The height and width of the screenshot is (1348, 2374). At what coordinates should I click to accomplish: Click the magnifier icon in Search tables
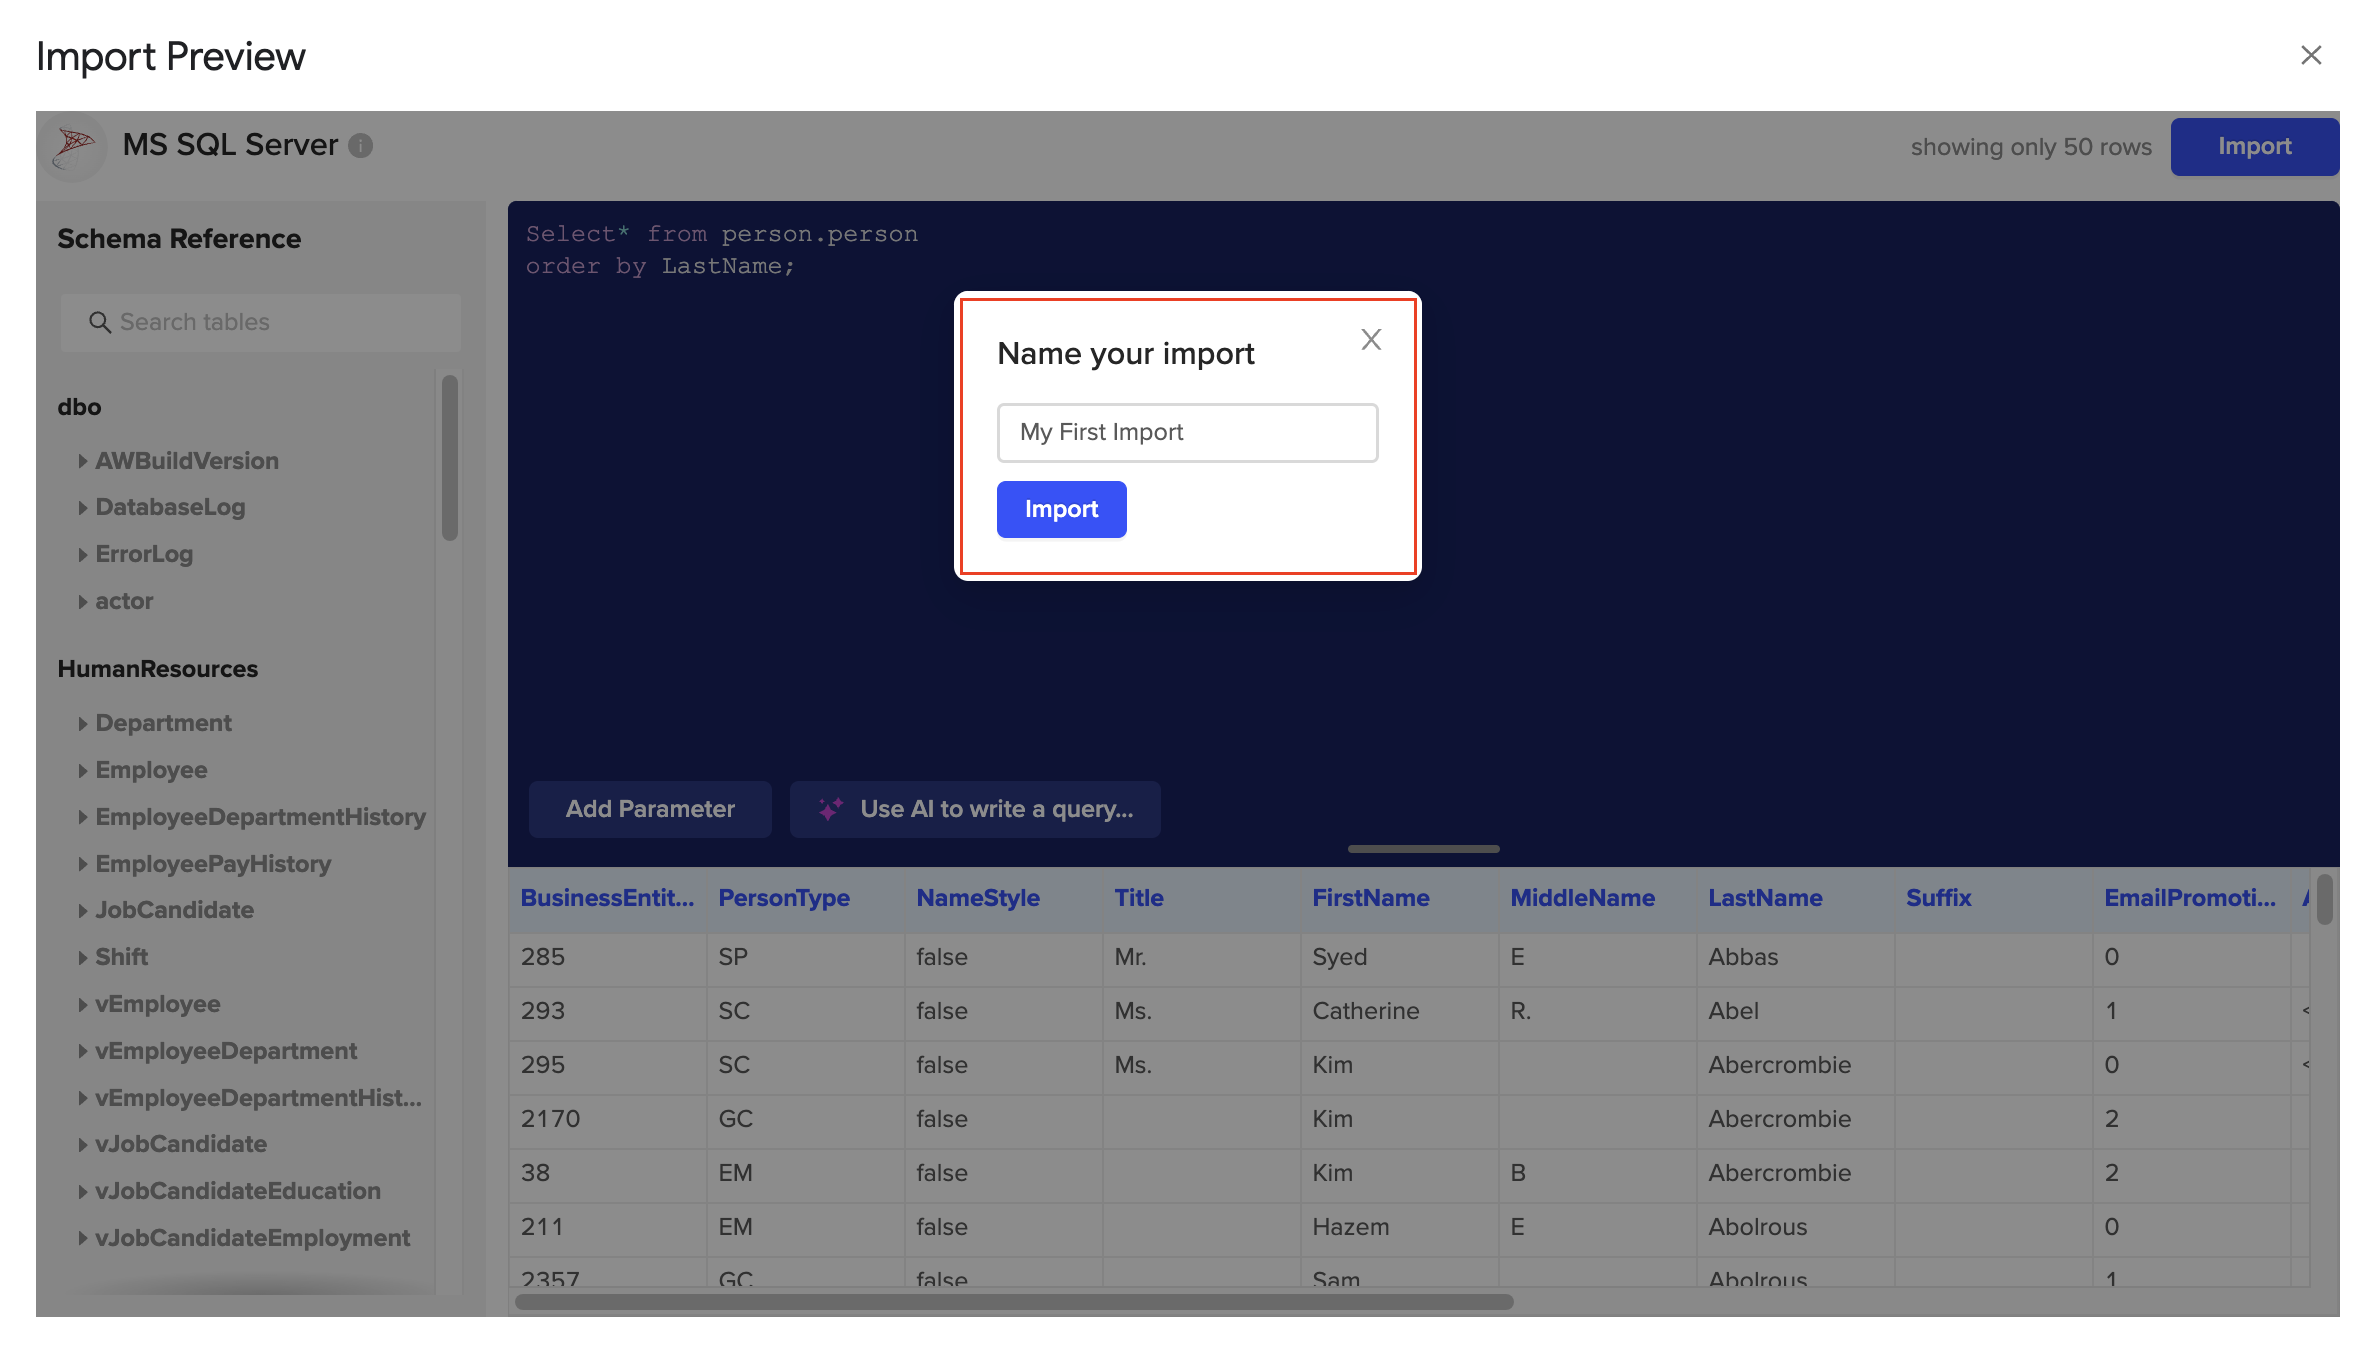99,322
